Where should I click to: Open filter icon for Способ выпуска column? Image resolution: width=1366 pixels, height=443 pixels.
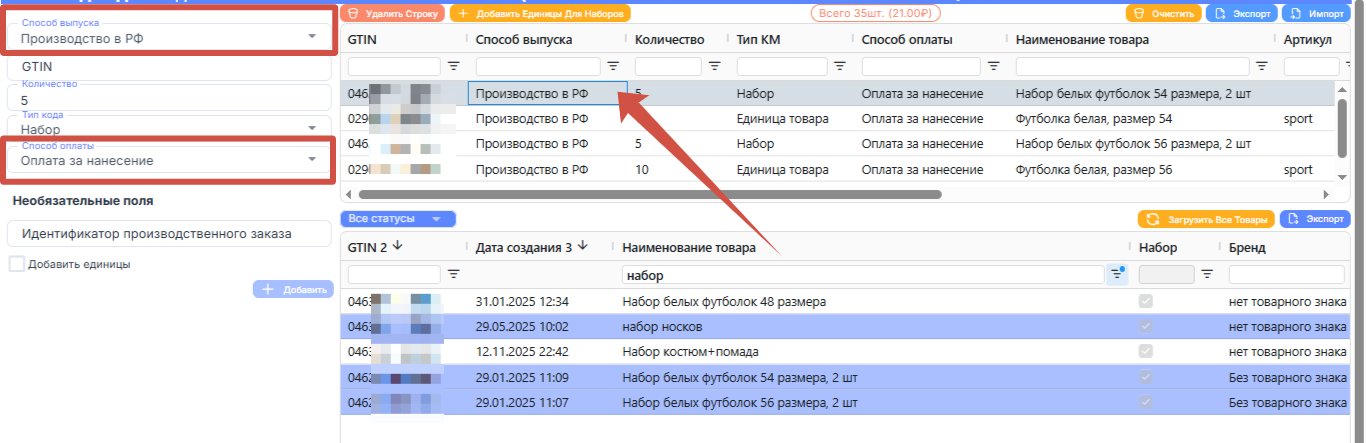coord(613,66)
